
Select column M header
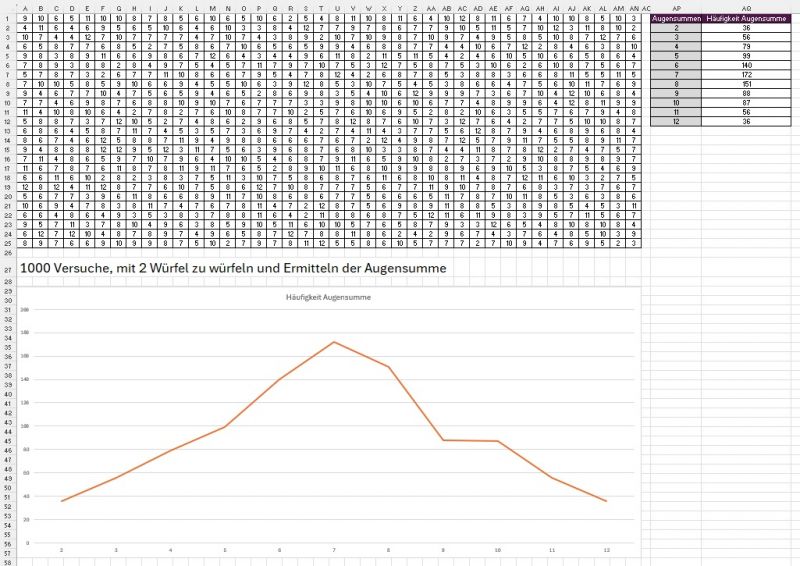(x=213, y=8)
